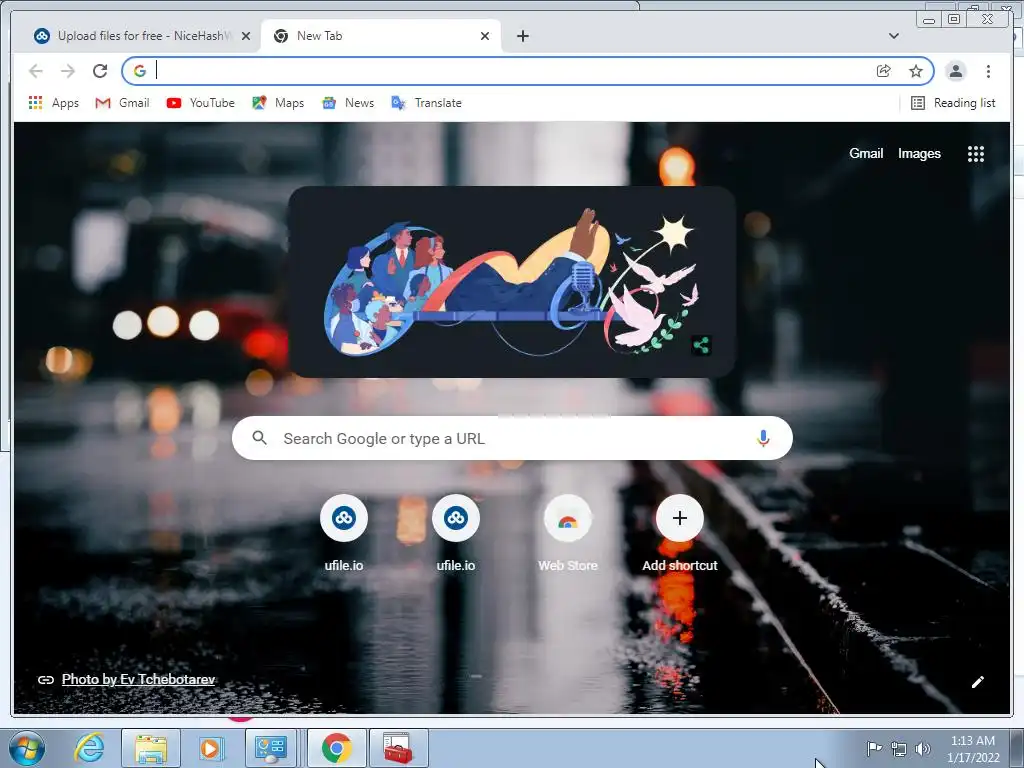Open File Explorer from the taskbar
This screenshot has width=1024, height=768.
click(x=151, y=748)
